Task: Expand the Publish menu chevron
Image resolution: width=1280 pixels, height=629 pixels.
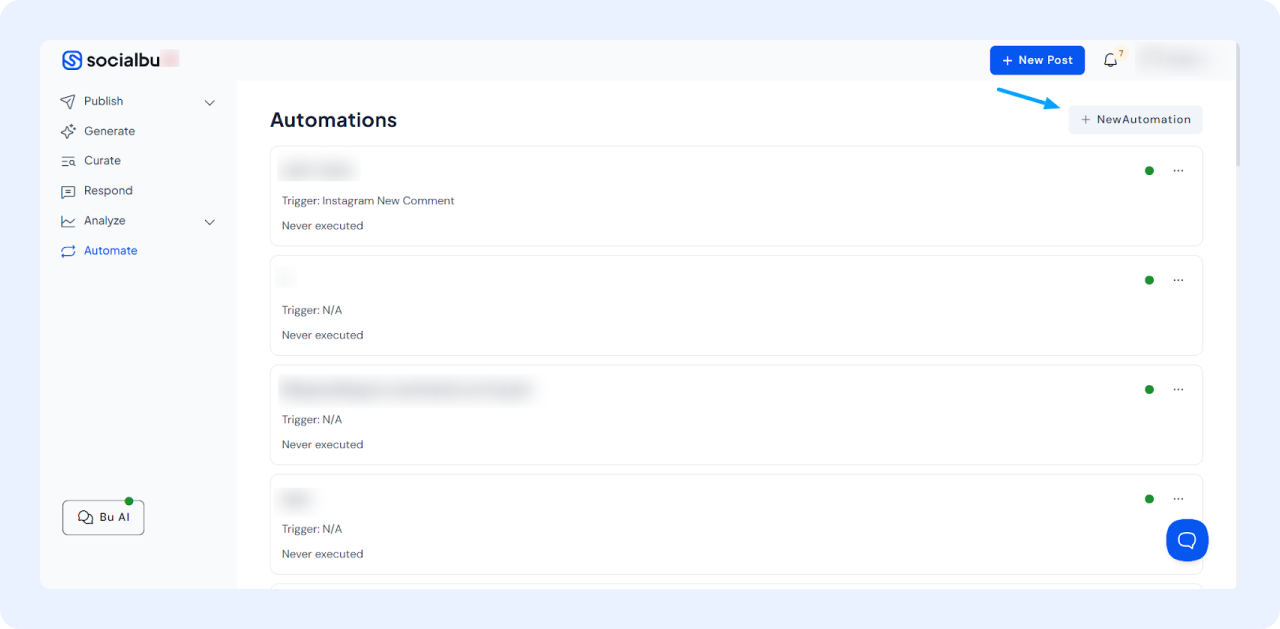Action: (x=210, y=102)
